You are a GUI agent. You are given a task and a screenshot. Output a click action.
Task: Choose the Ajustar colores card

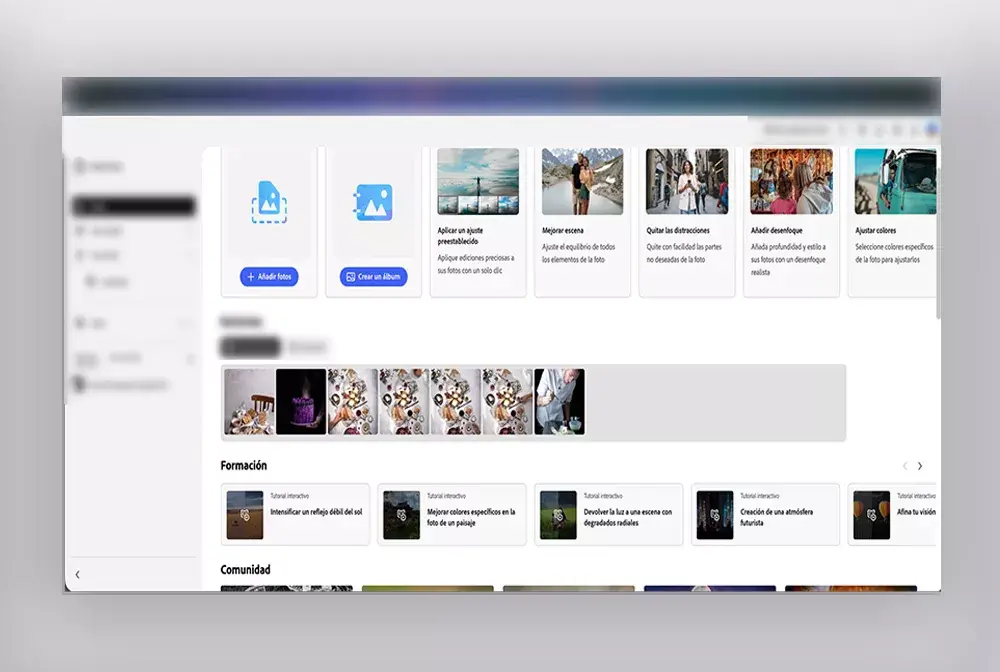click(893, 222)
